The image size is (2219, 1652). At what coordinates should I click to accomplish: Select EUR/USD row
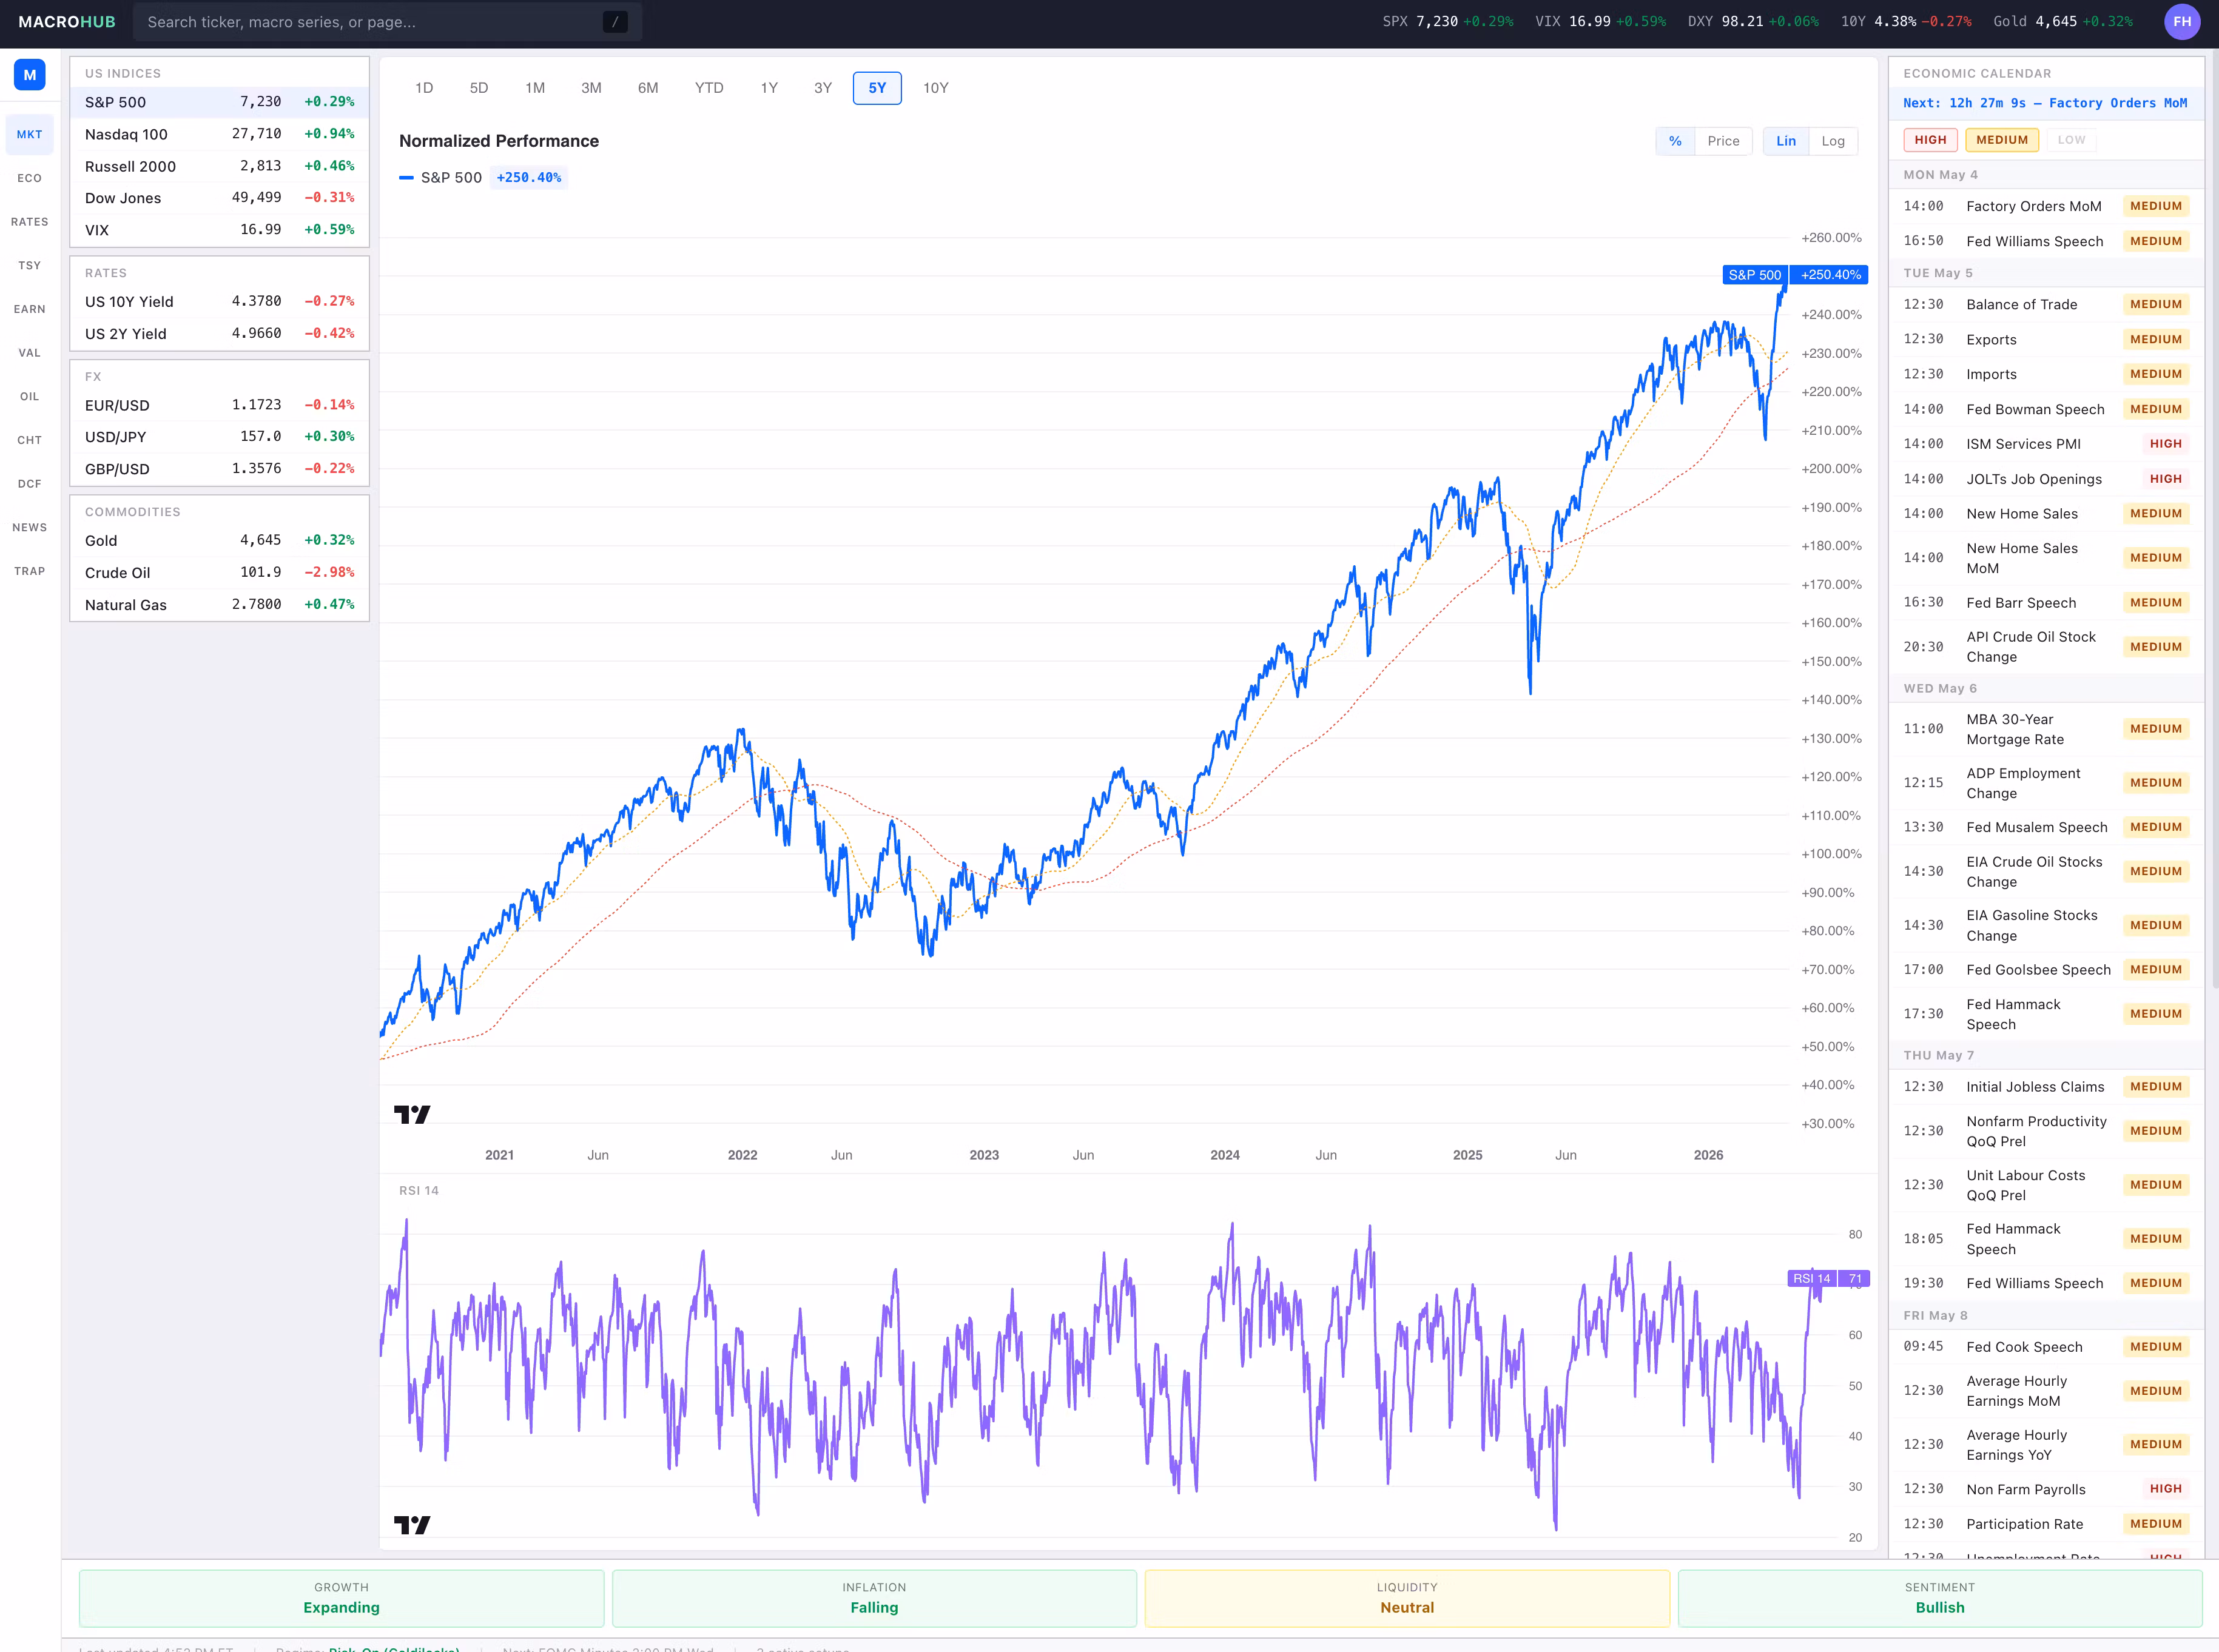[219, 405]
